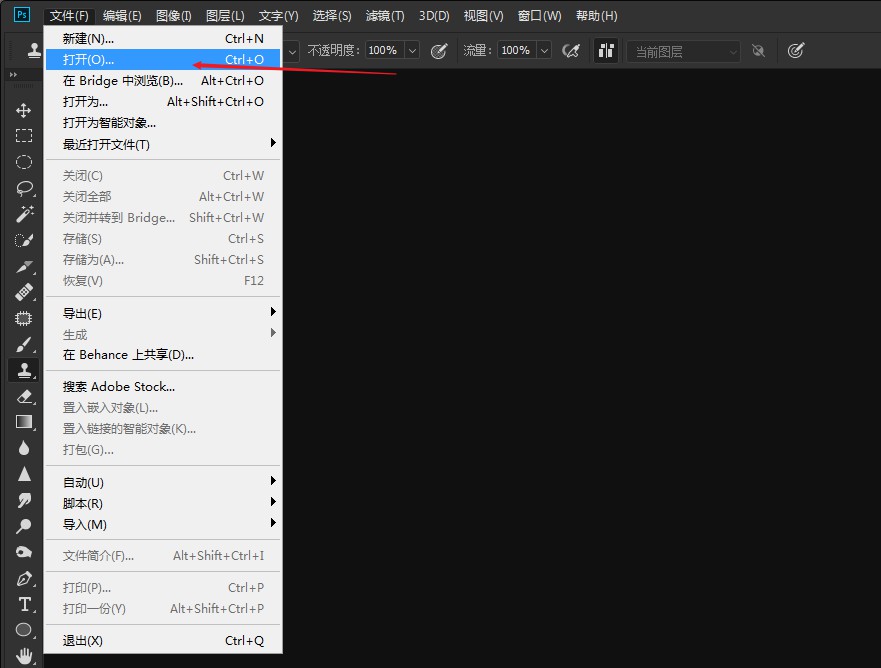Open the flow 100% dropdown arrow

[544, 51]
